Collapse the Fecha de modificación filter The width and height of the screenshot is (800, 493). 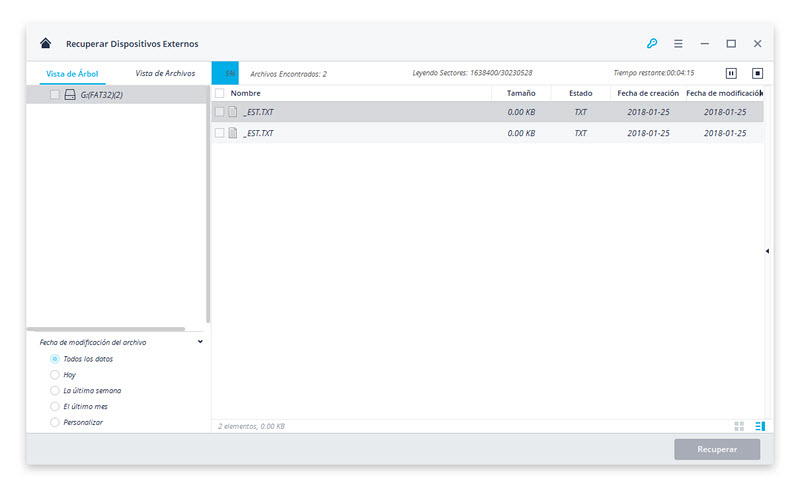tap(200, 342)
